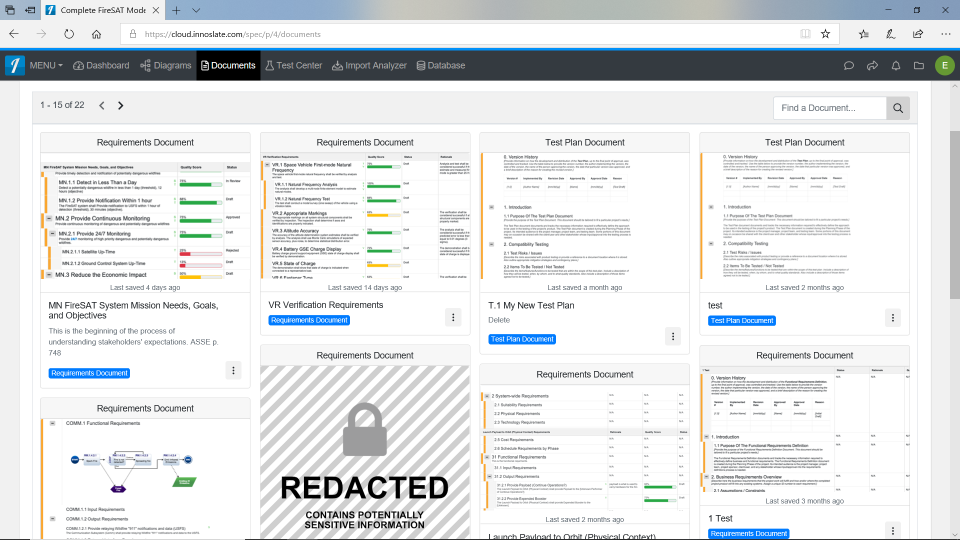Refresh the browser page
Viewport: 960px width, 540px height.
[x=69, y=34]
